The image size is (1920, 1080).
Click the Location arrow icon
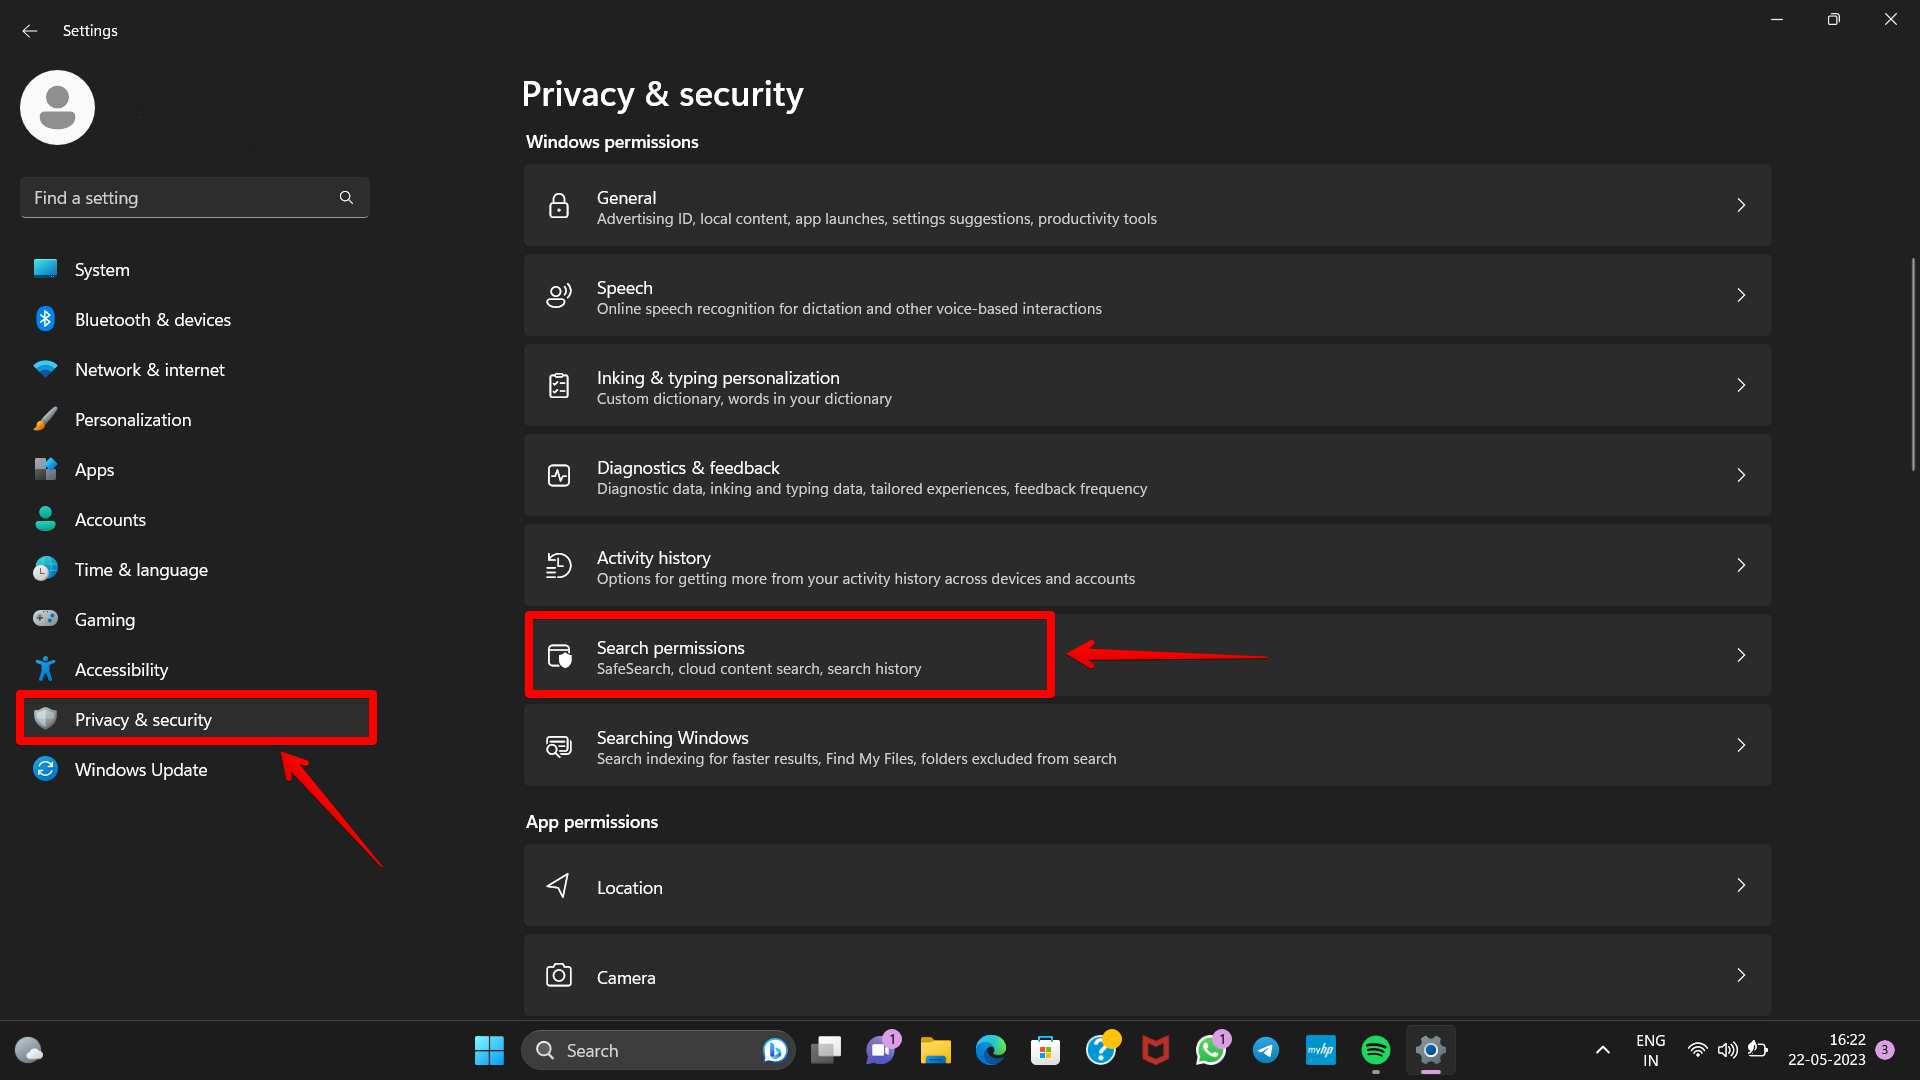pyautogui.click(x=558, y=885)
